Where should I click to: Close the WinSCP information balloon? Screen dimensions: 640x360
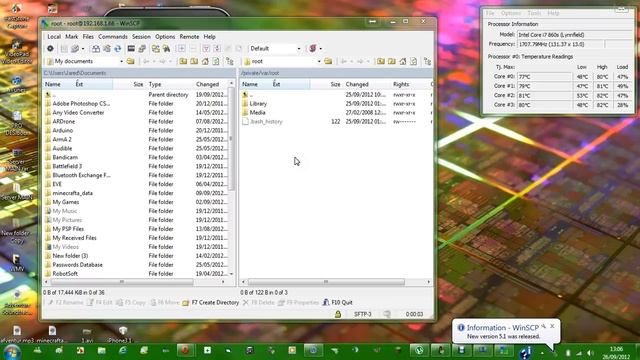[552, 326]
